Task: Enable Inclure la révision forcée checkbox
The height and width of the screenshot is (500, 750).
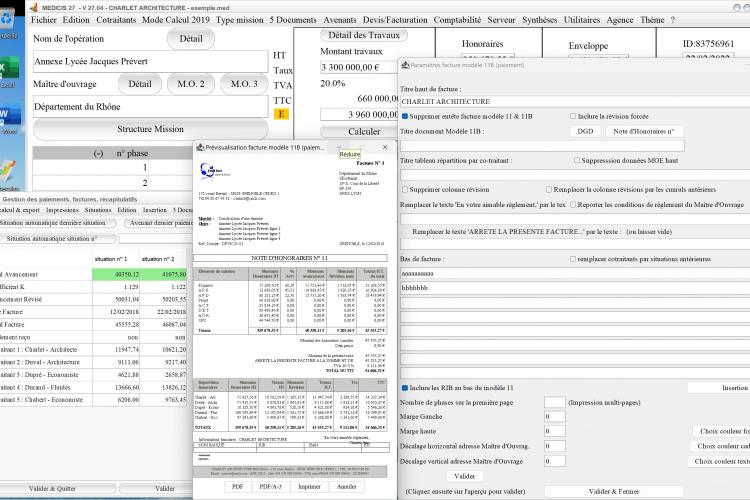Action: click(573, 116)
